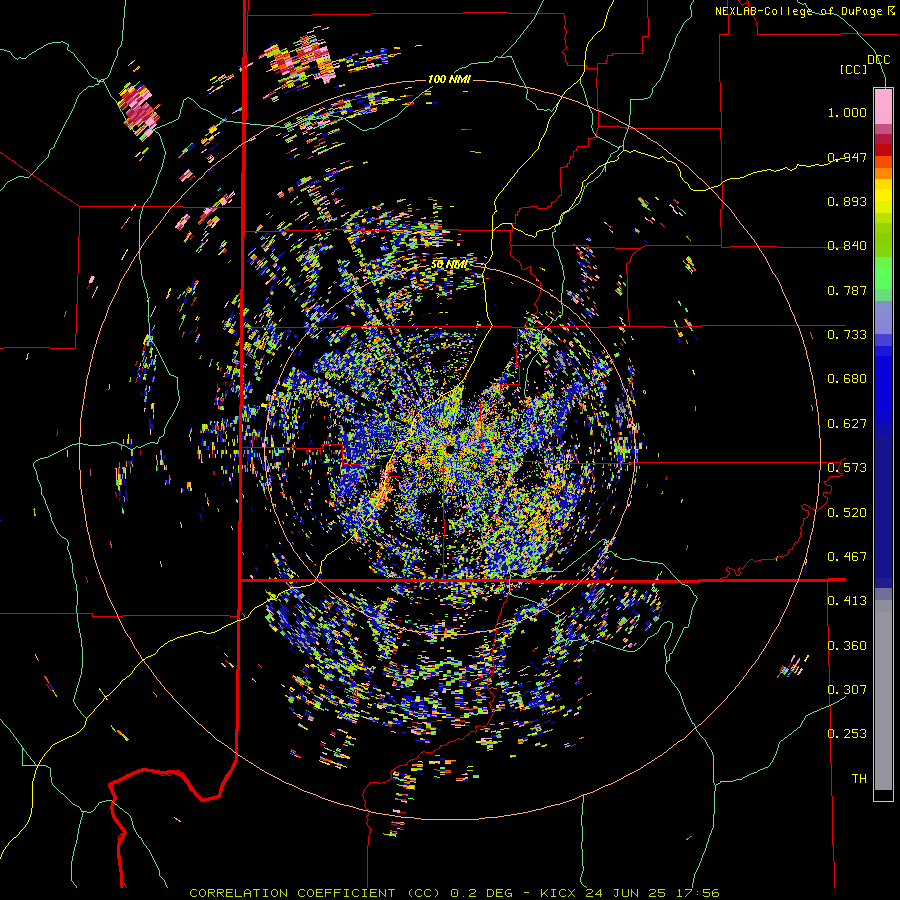Select the 0.680 legend value

[x=847, y=379]
